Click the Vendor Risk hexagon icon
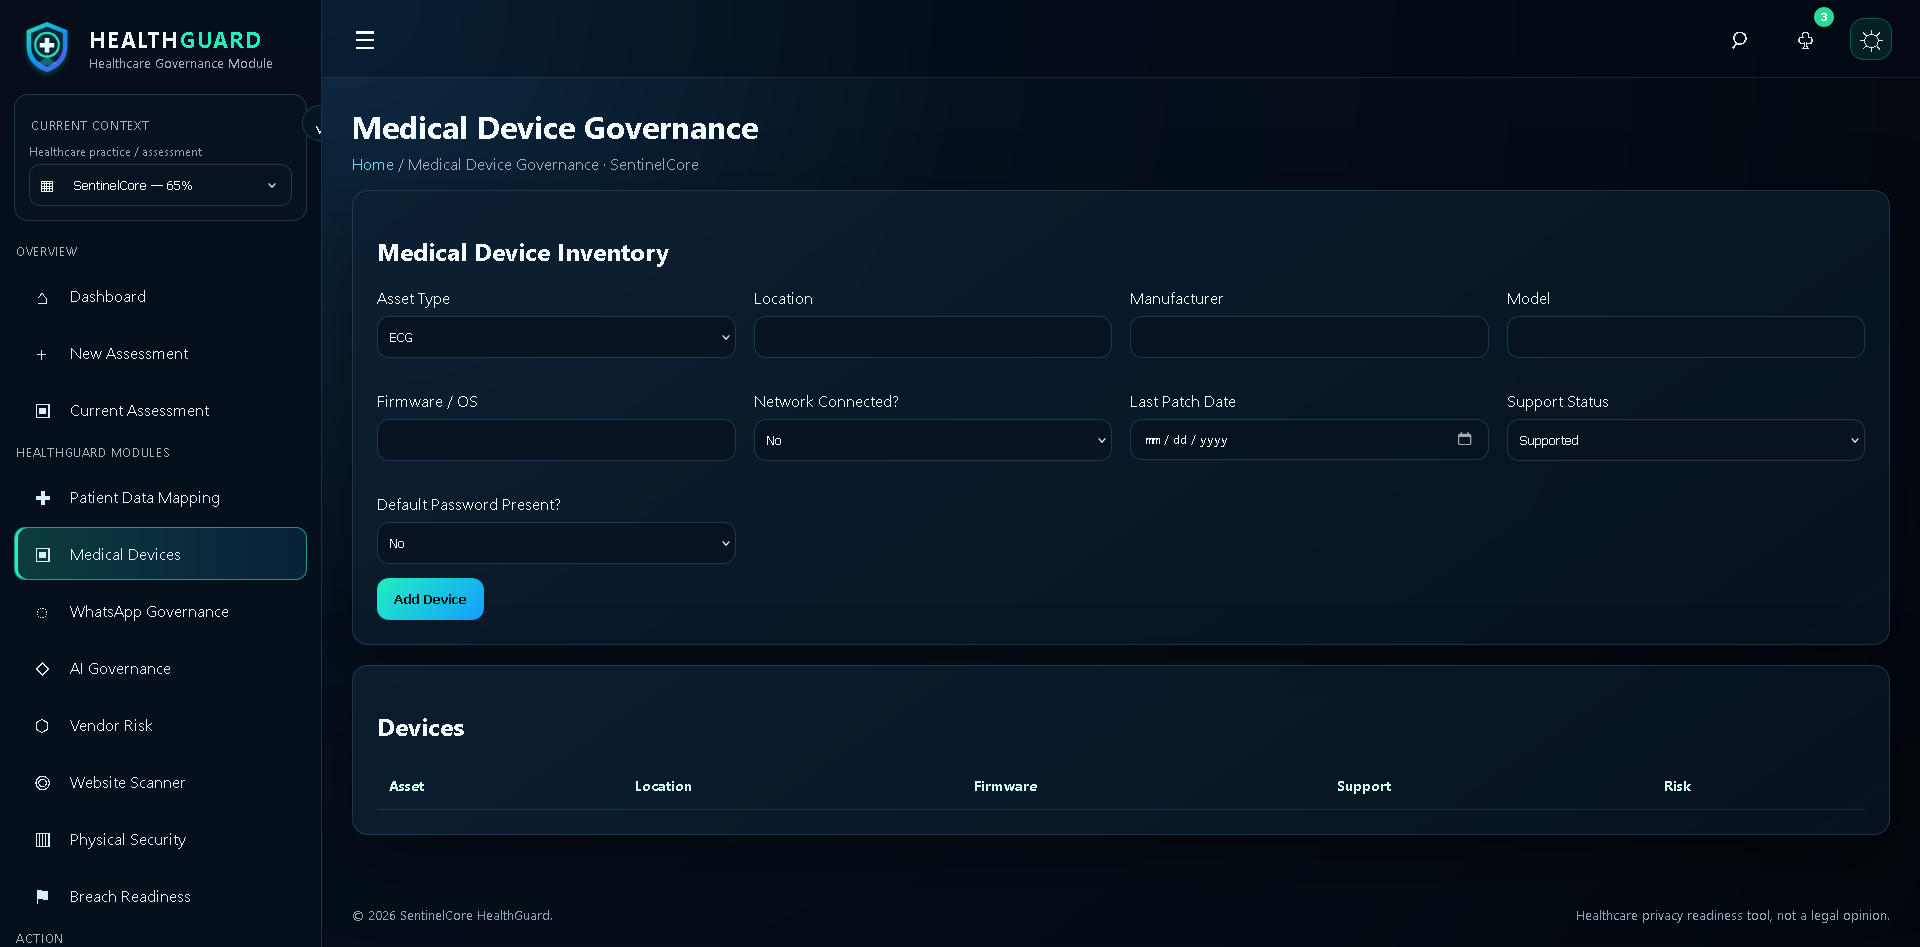This screenshot has width=1920, height=947. (x=42, y=726)
